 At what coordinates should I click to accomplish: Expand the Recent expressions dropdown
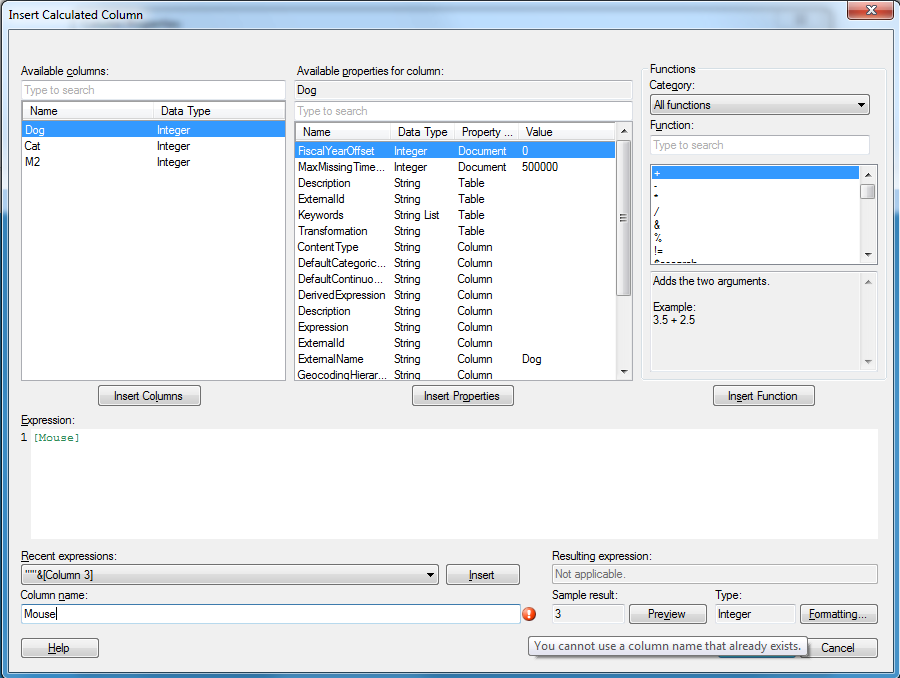point(431,575)
